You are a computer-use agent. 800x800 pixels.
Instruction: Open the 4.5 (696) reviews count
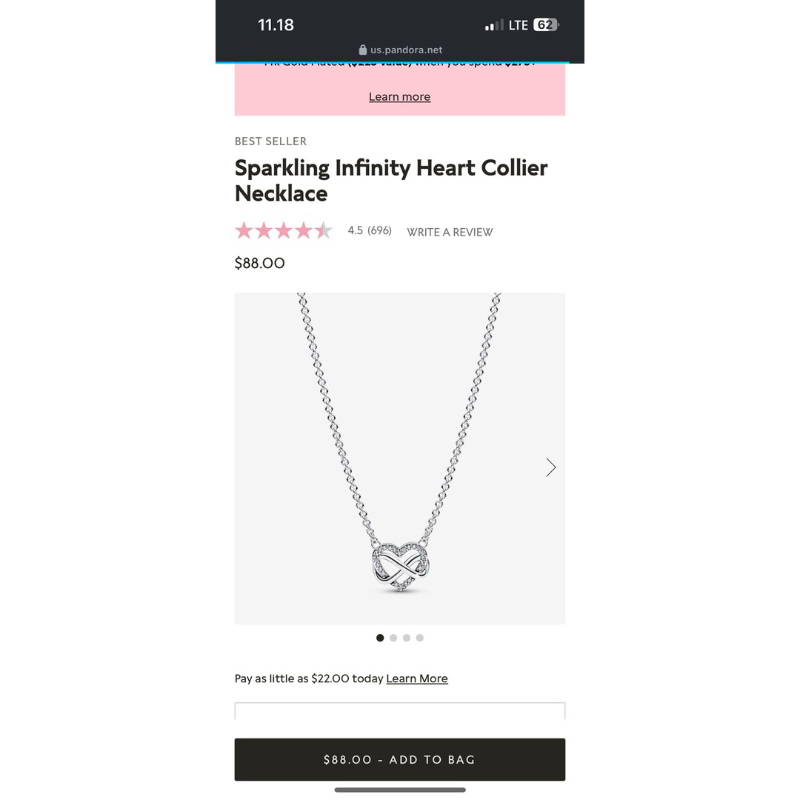(369, 231)
